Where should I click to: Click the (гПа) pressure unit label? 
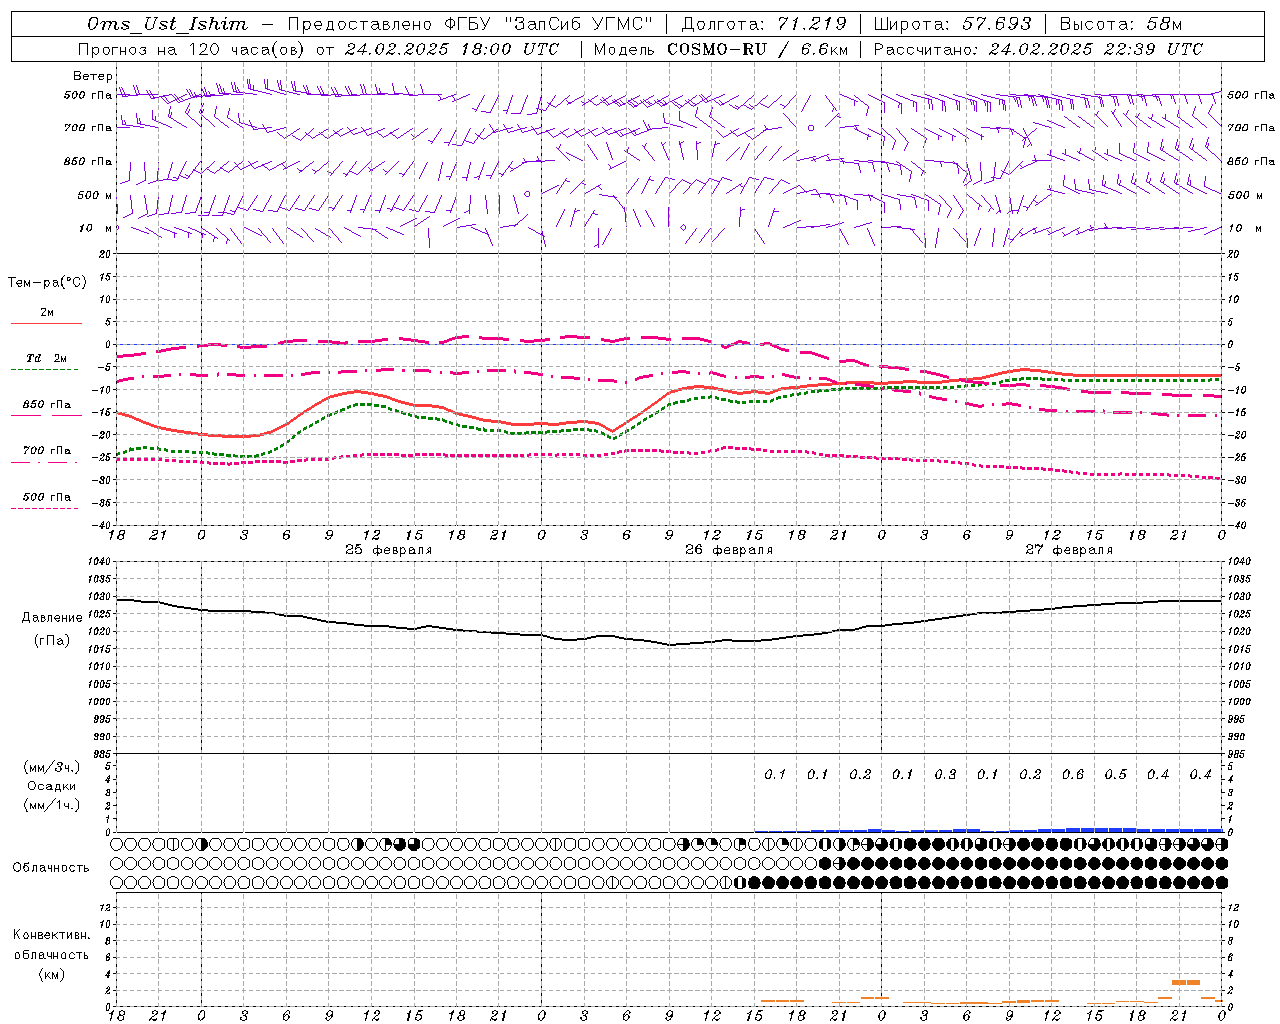52,640
